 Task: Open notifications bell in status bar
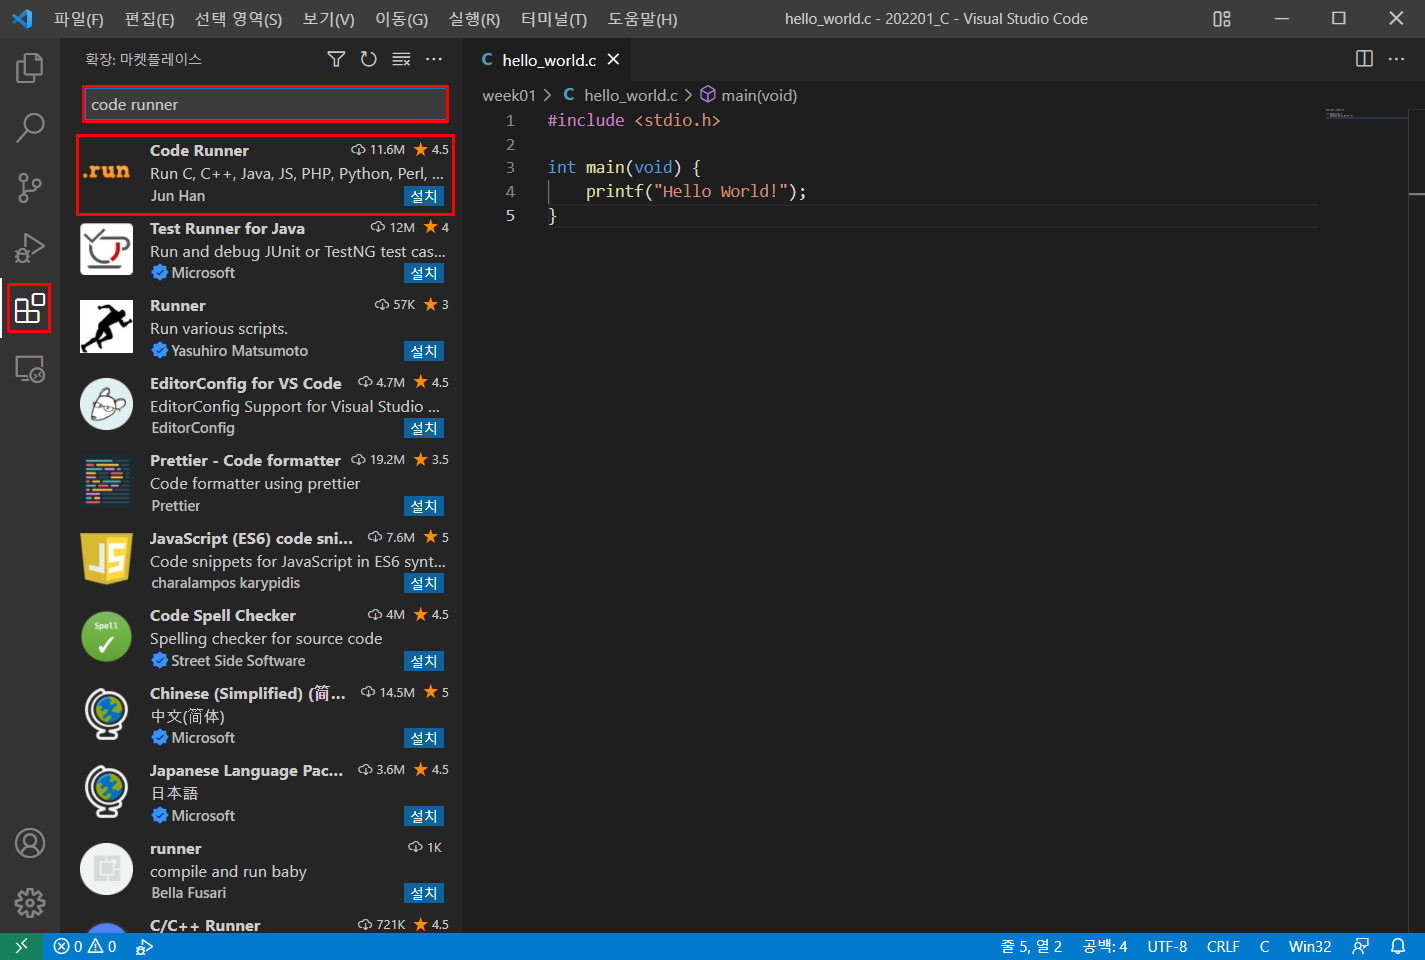coord(1398,947)
